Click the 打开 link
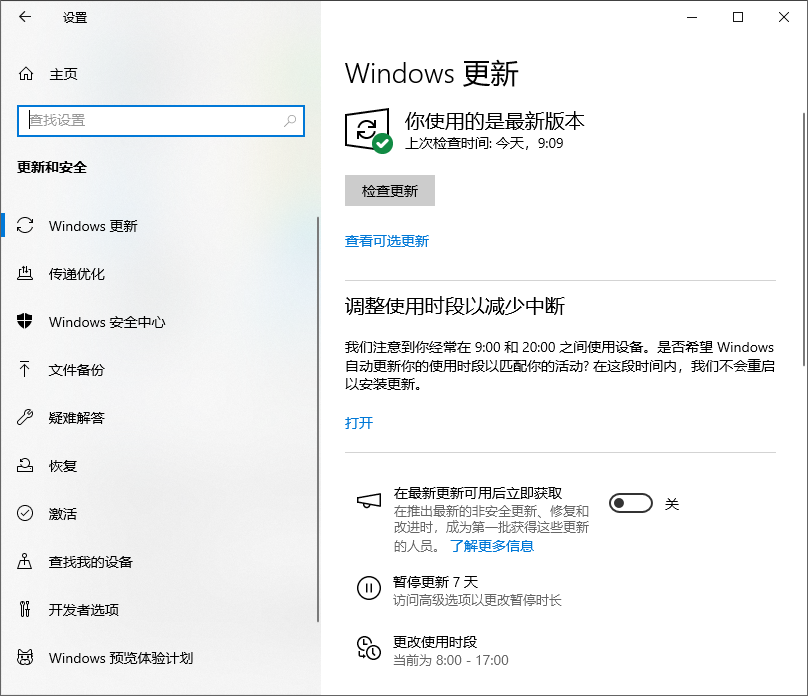The height and width of the screenshot is (696, 808). [359, 423]
